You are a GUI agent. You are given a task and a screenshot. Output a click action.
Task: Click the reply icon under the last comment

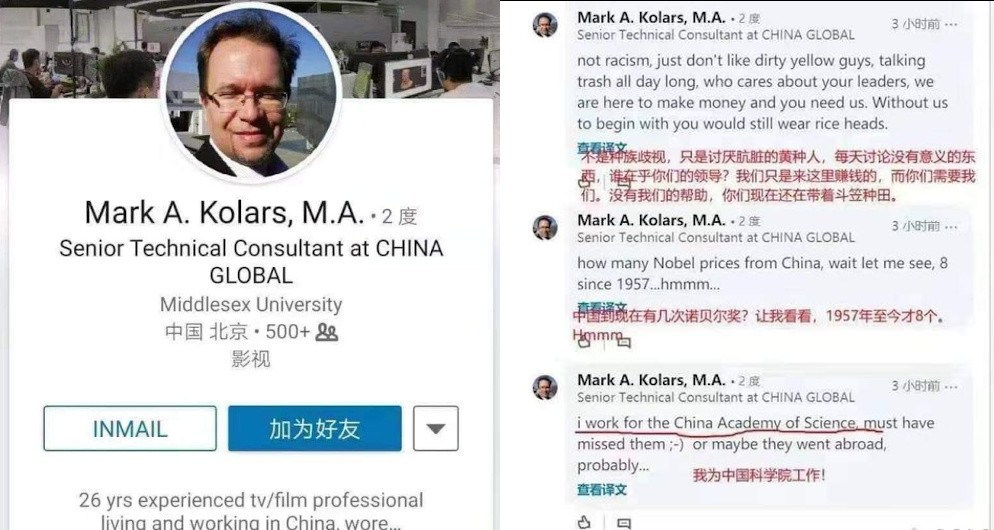tap(624, 523)
